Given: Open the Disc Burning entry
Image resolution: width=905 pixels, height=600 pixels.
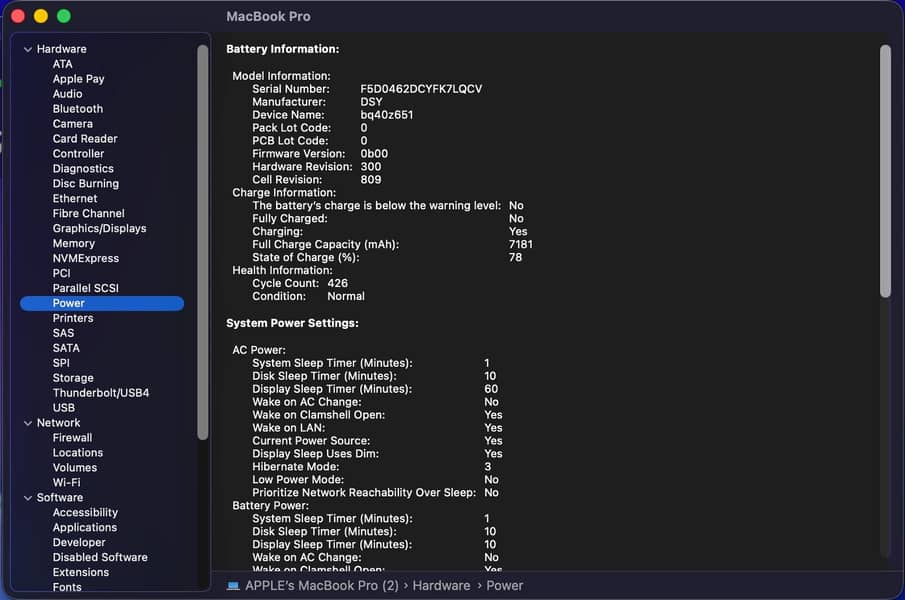Looking at the screenshot, I should click(x=86, y=184).
